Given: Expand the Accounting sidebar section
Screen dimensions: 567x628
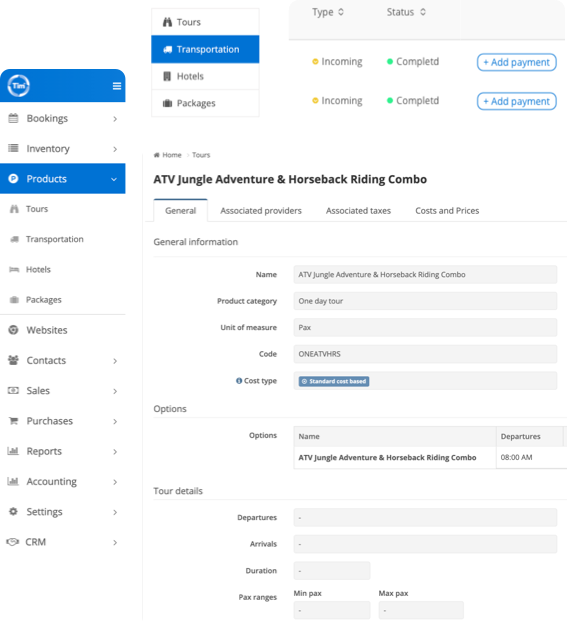Looking at the screenshot, I should coord(63,481).
